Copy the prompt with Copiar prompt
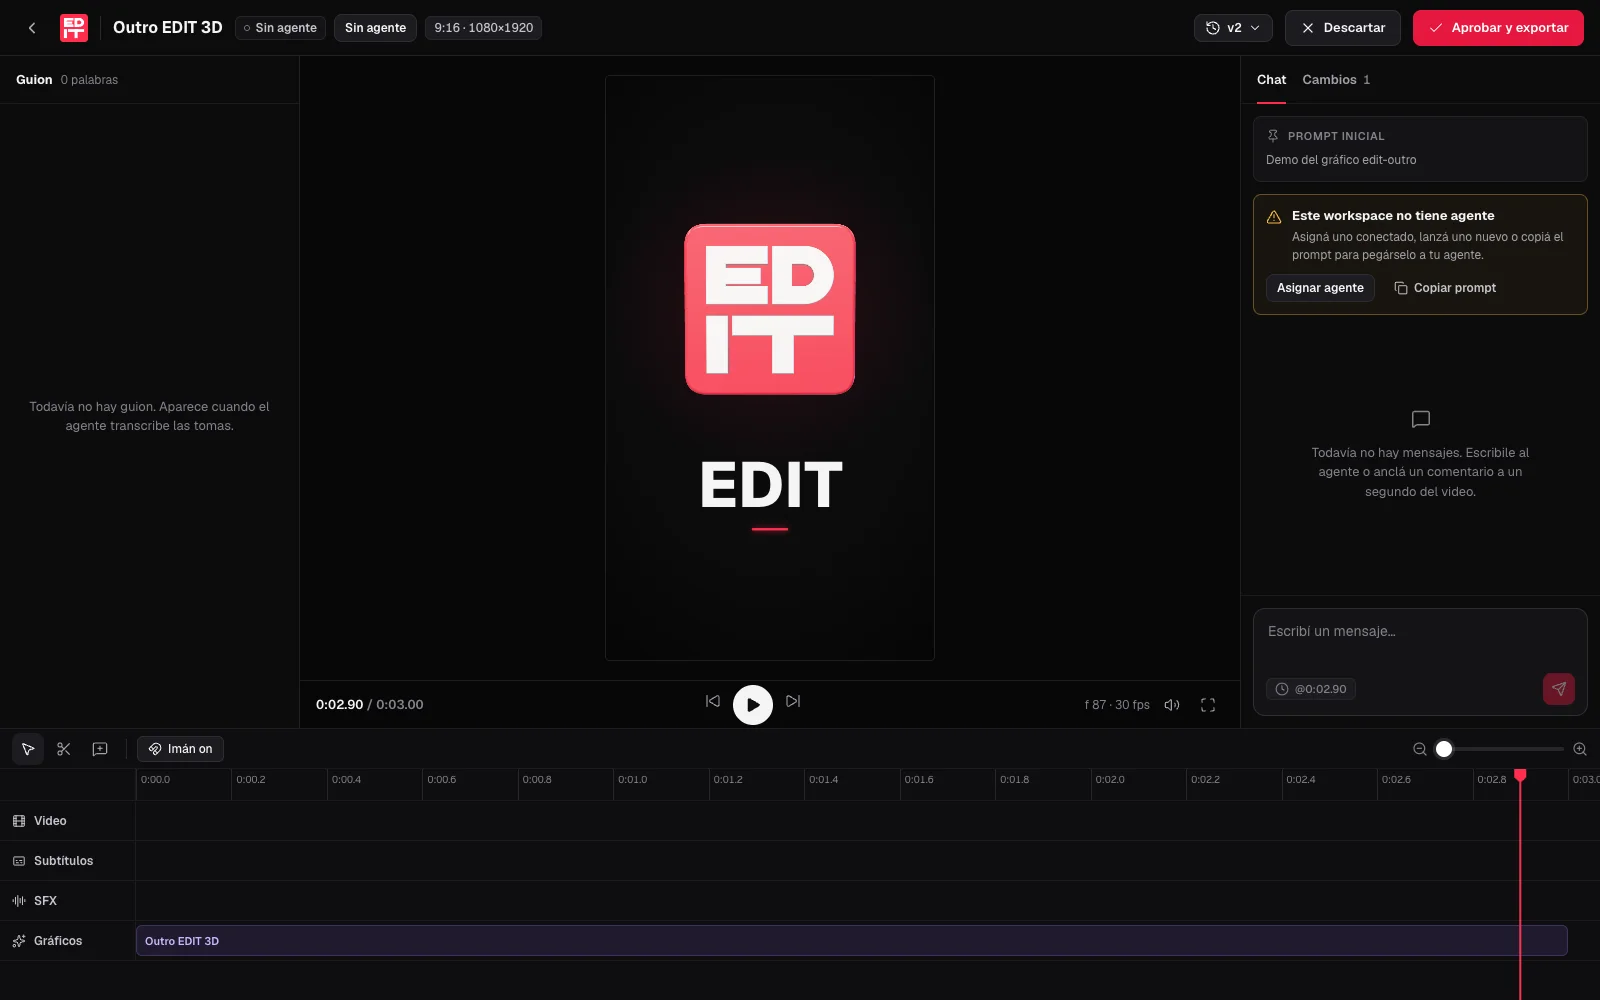This screenshot has width=1600, height=1000. [x=1445, y=288]
